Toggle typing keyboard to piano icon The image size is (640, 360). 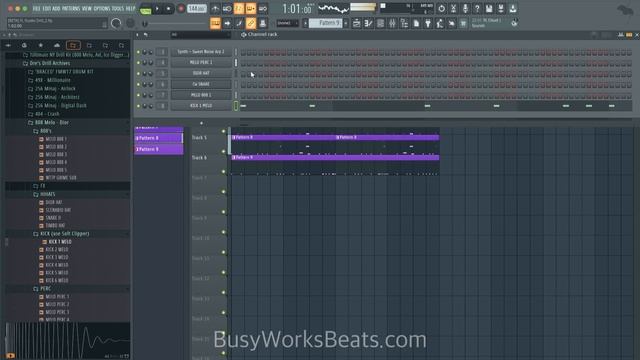point(215,23)
